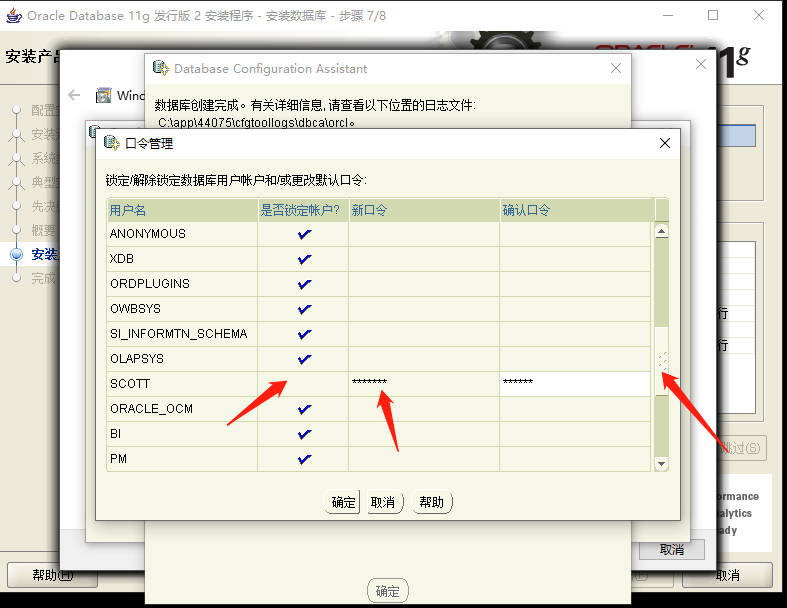
Task: Select the PM user name cell
Action: pos(182,459)
